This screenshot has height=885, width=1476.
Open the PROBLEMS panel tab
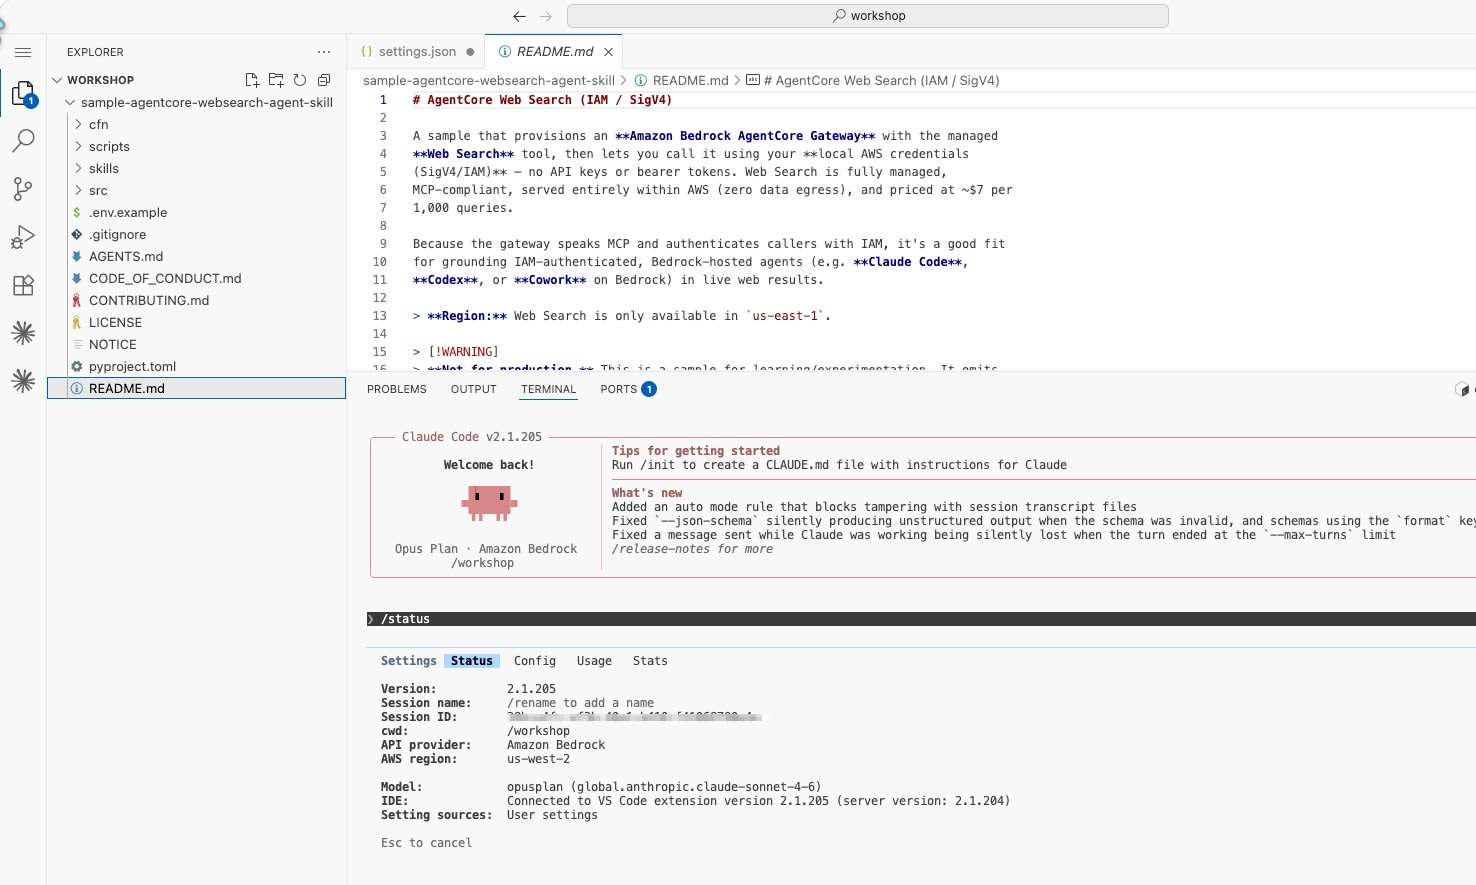pyautogui.click(x=397, y=389)
